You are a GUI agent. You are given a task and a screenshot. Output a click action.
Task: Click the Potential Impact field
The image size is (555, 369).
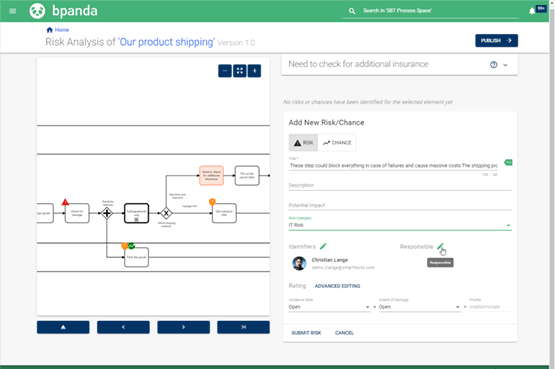(400, 205)
